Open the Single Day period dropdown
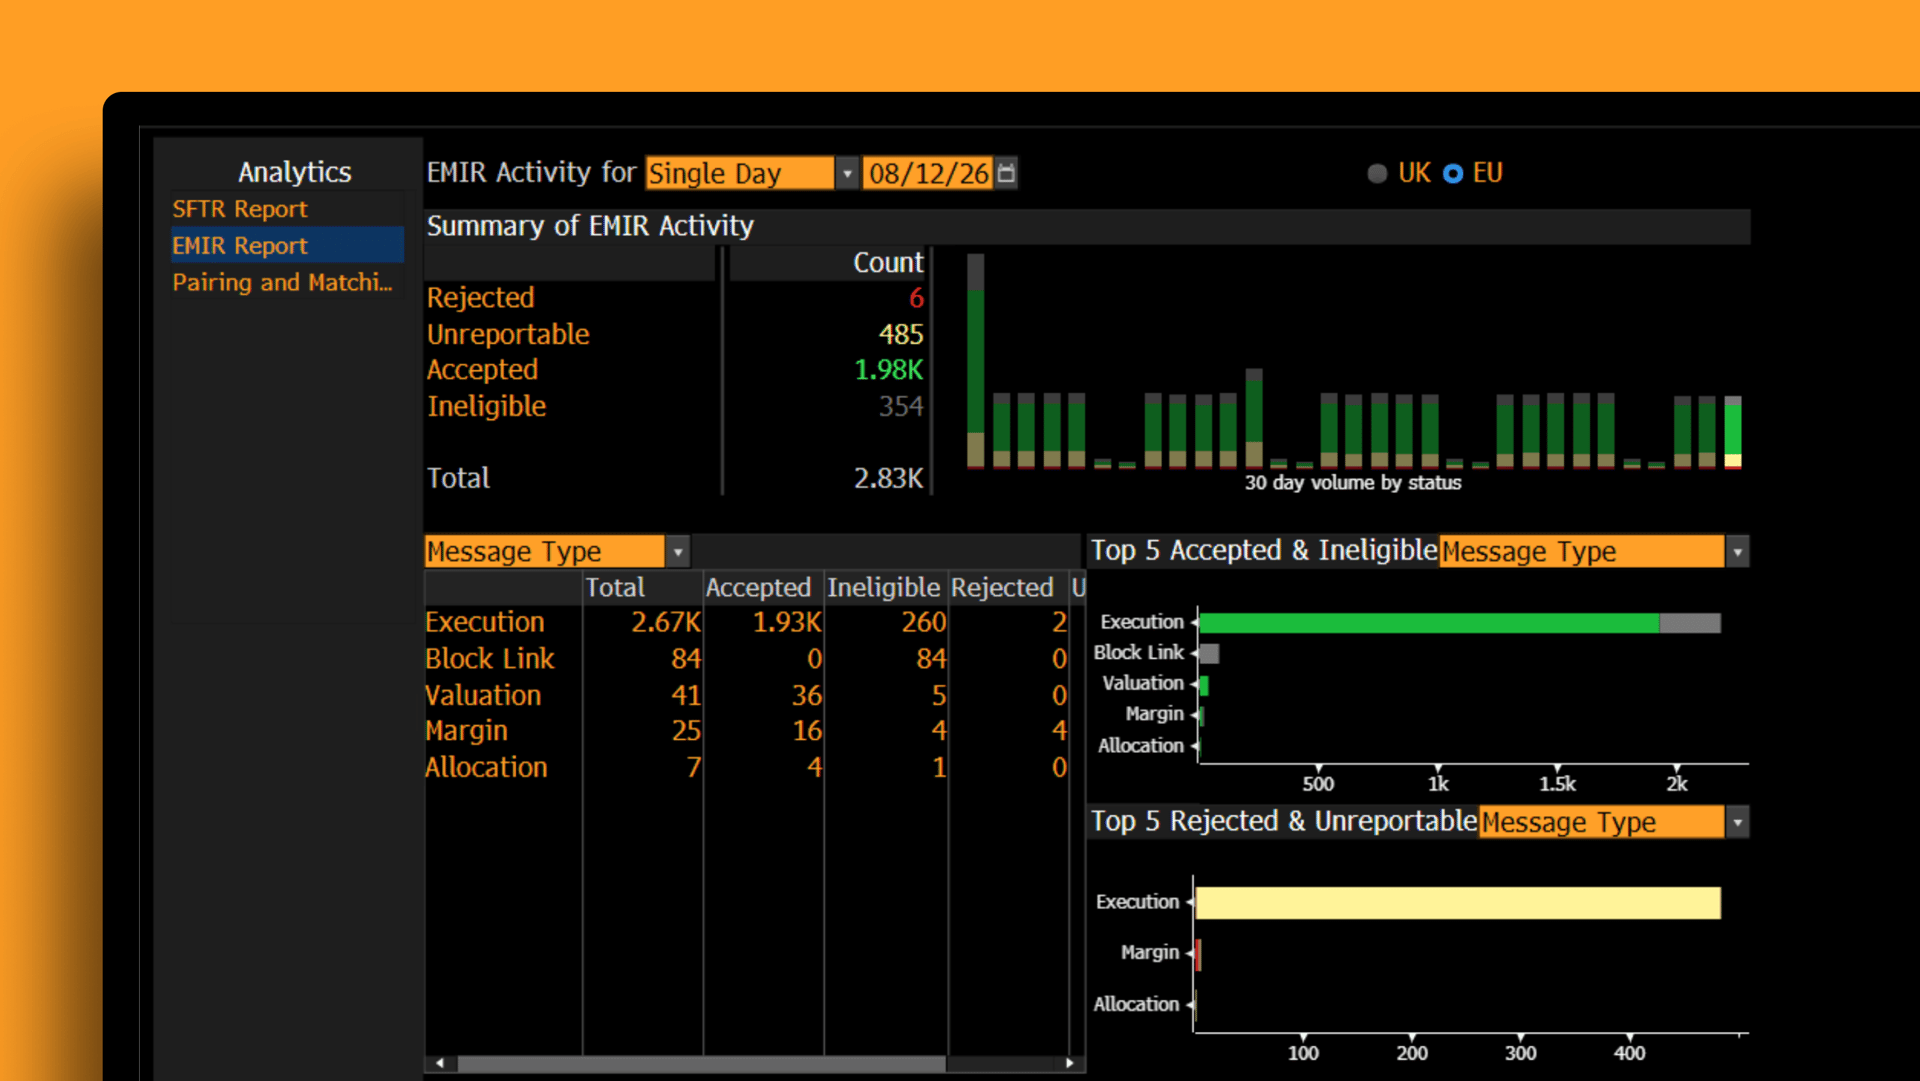This screenshot has height=1081, width=1920. point(751,173)
